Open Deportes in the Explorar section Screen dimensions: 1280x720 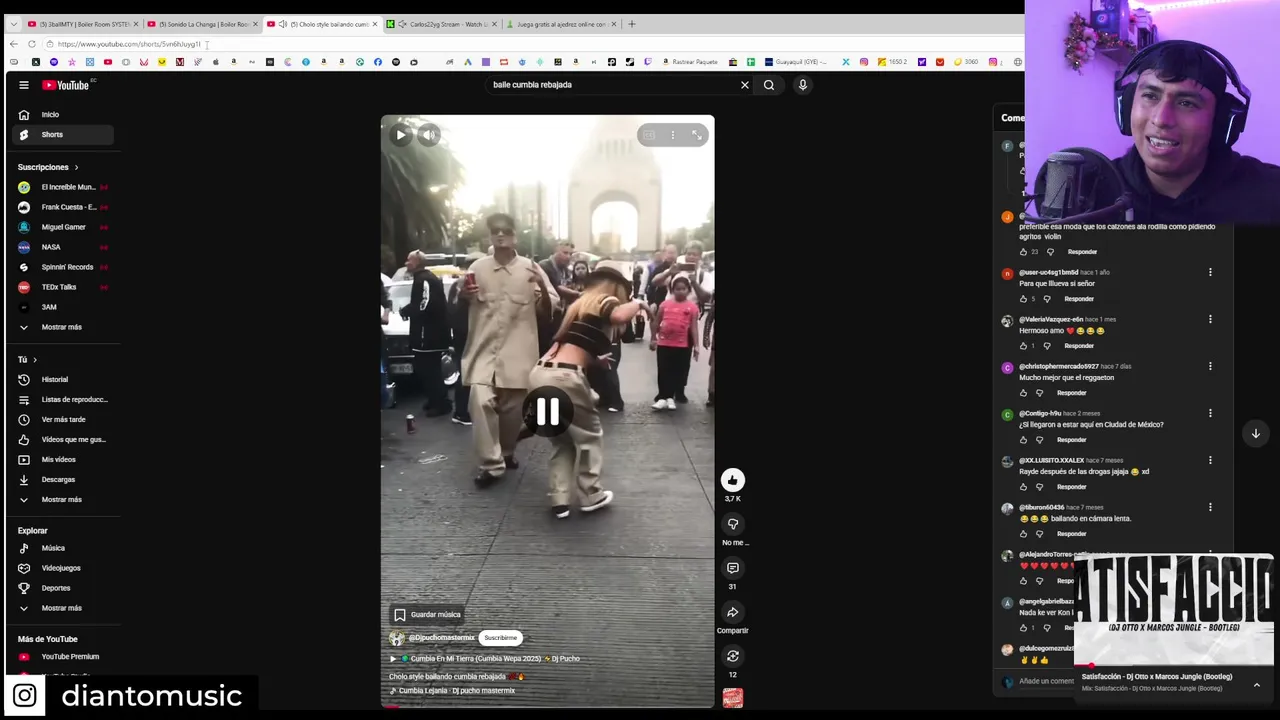click(x=62, y=588)
